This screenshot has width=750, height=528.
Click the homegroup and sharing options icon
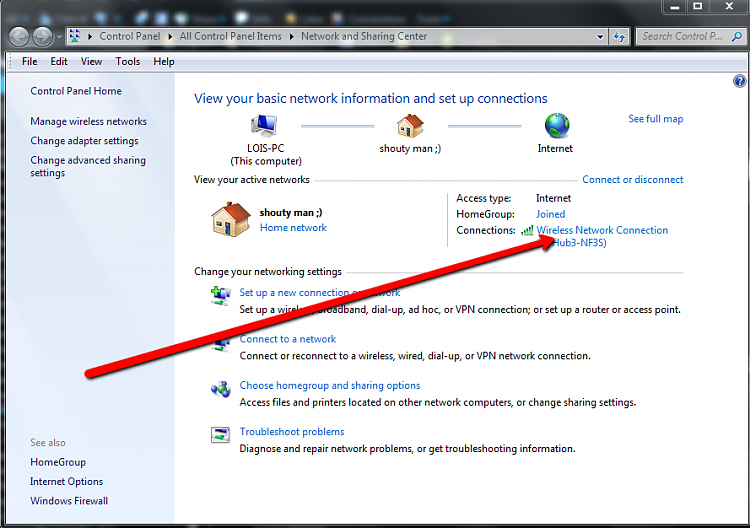221,389
